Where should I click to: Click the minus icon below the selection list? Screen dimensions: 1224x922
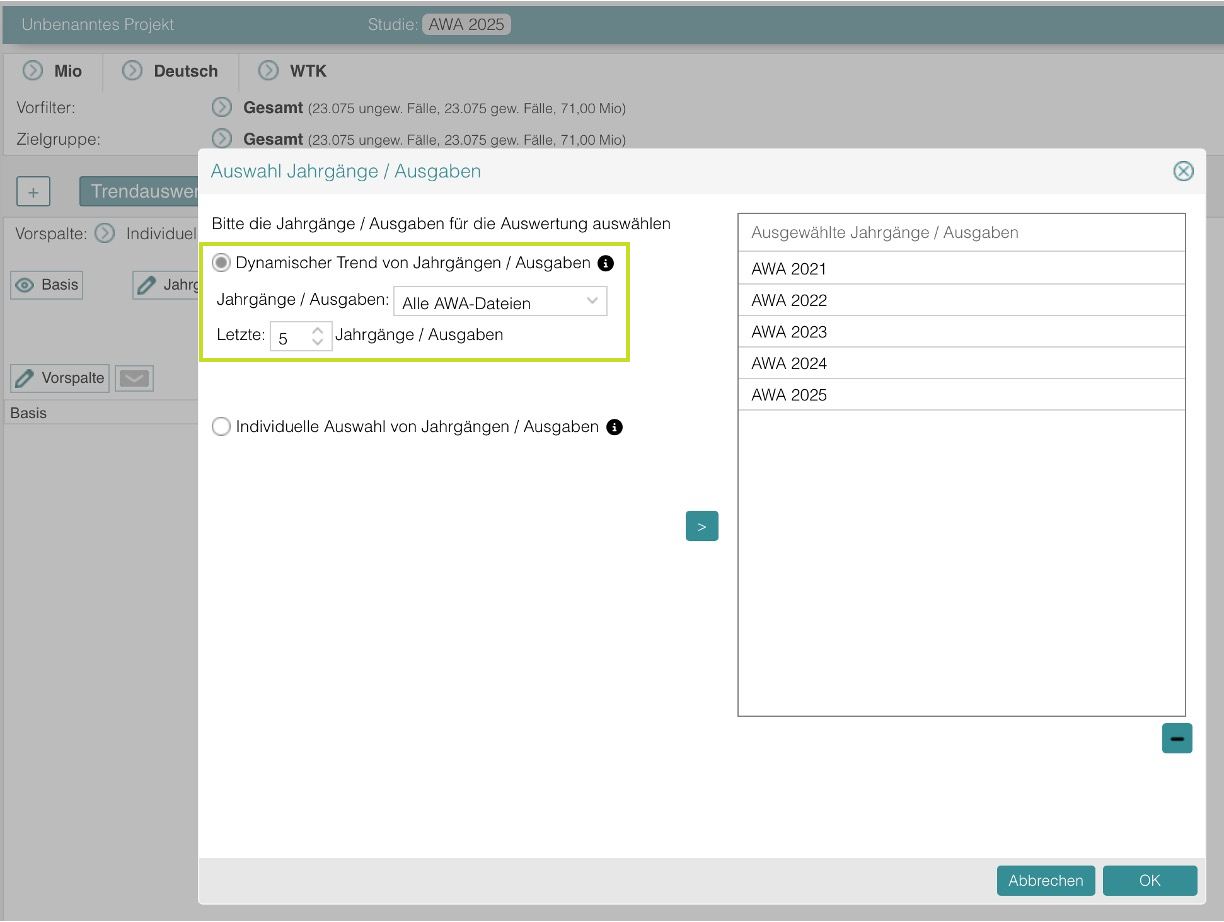click(1176, 737)
